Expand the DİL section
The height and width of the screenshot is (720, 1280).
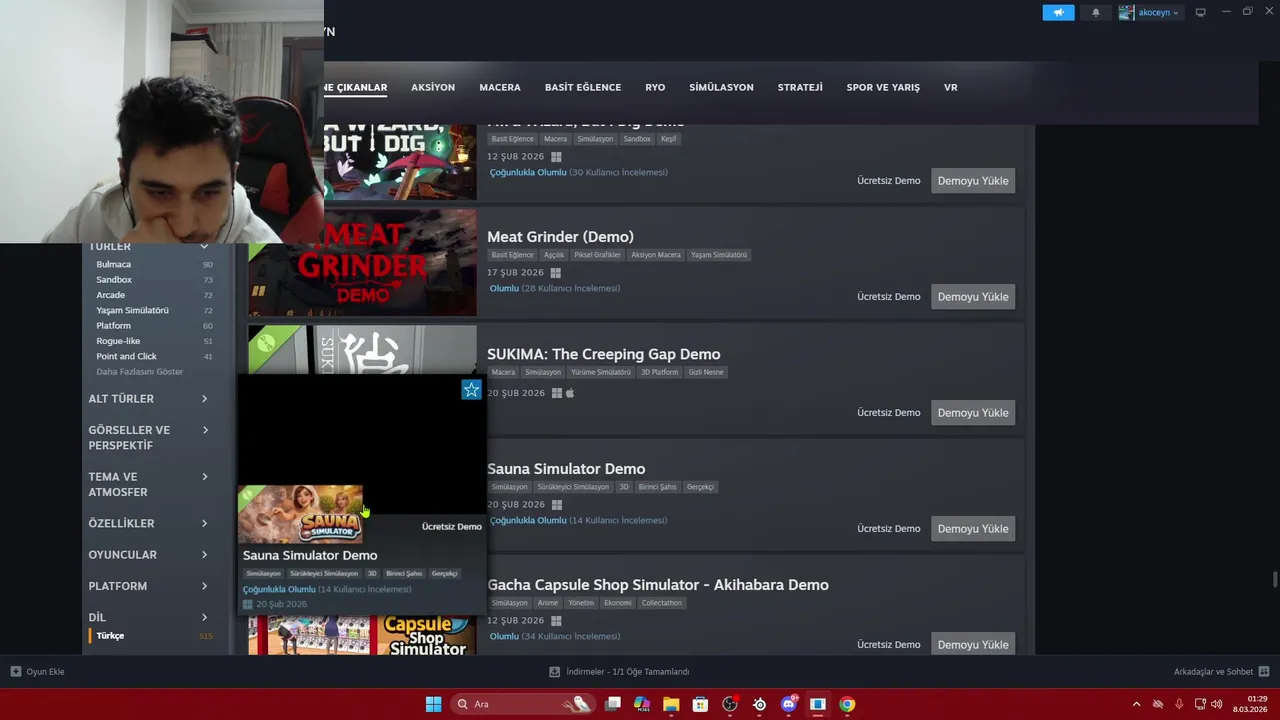click(x=148, y=617)
